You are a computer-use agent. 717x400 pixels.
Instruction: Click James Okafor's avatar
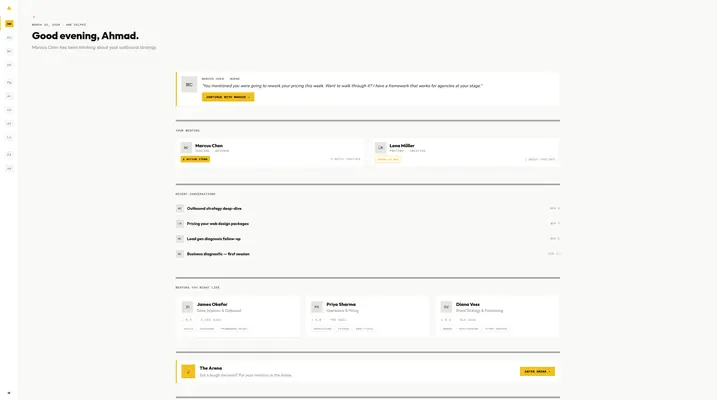(187, 307)
